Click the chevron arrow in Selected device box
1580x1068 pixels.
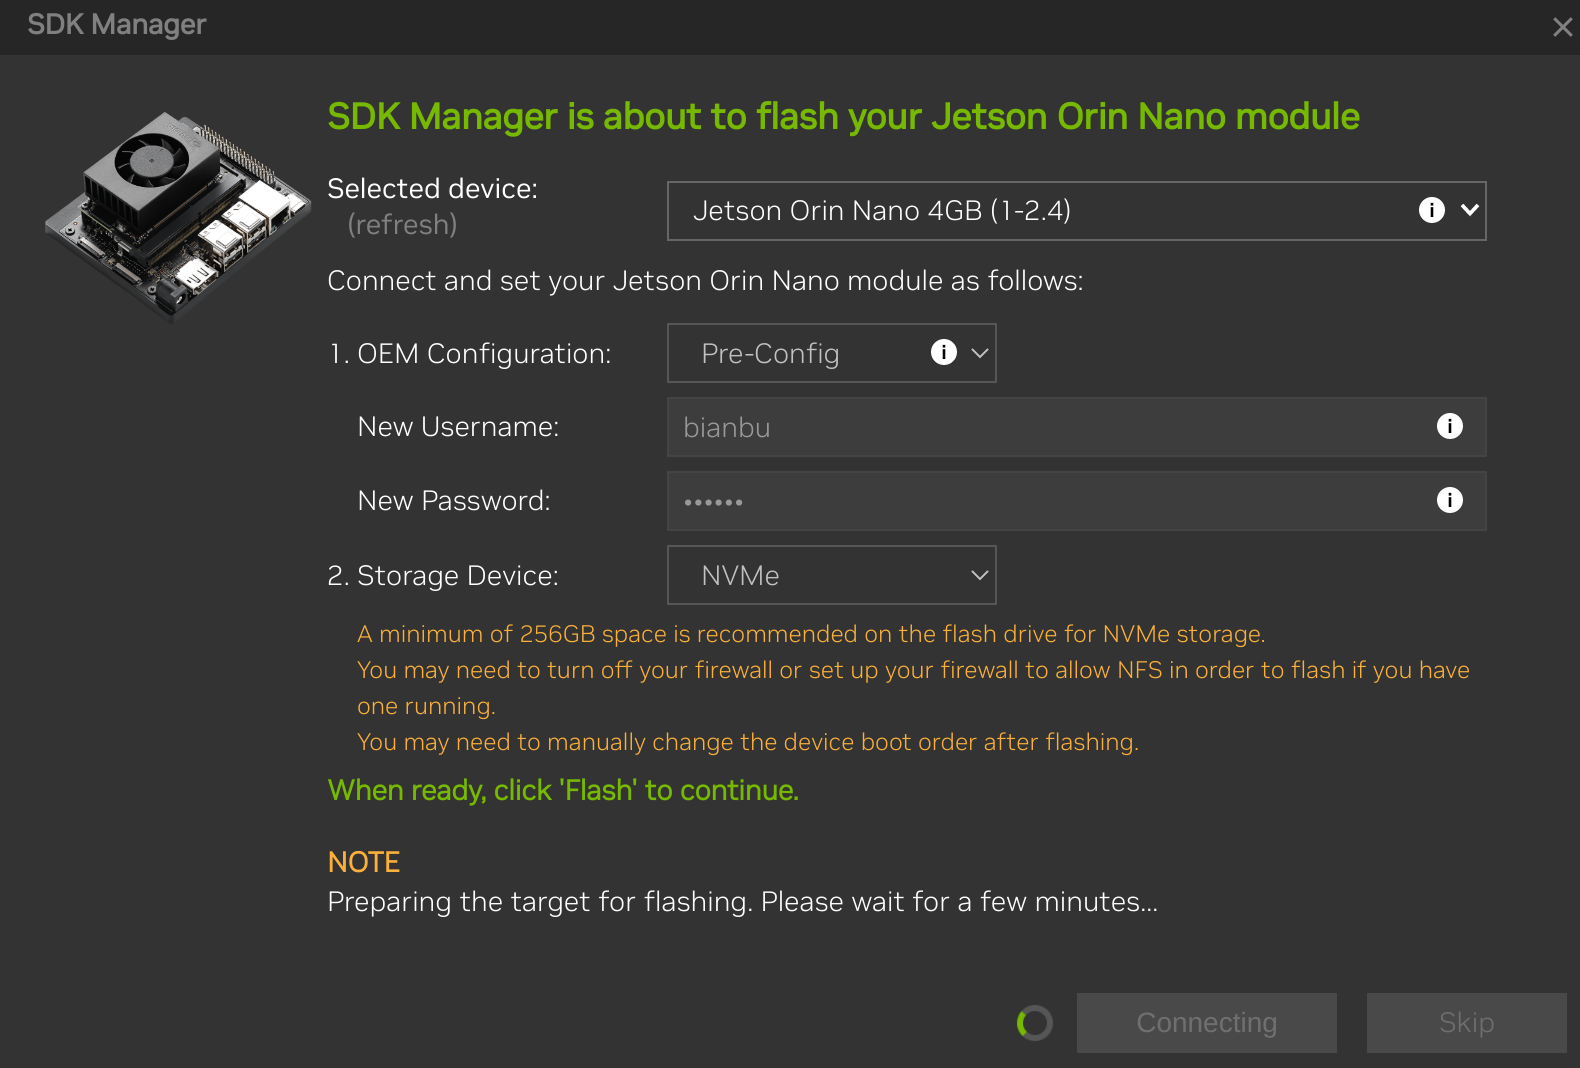[1469, 210]
